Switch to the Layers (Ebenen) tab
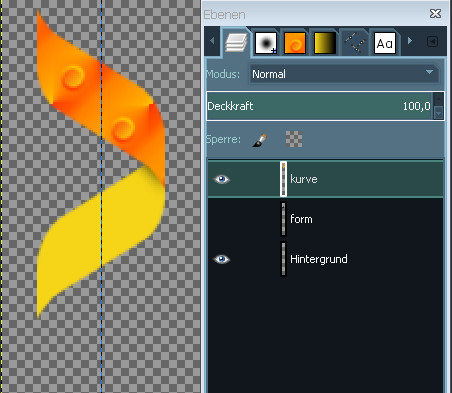The height and width of the screenshot is (393, 452). pos(236,43)
